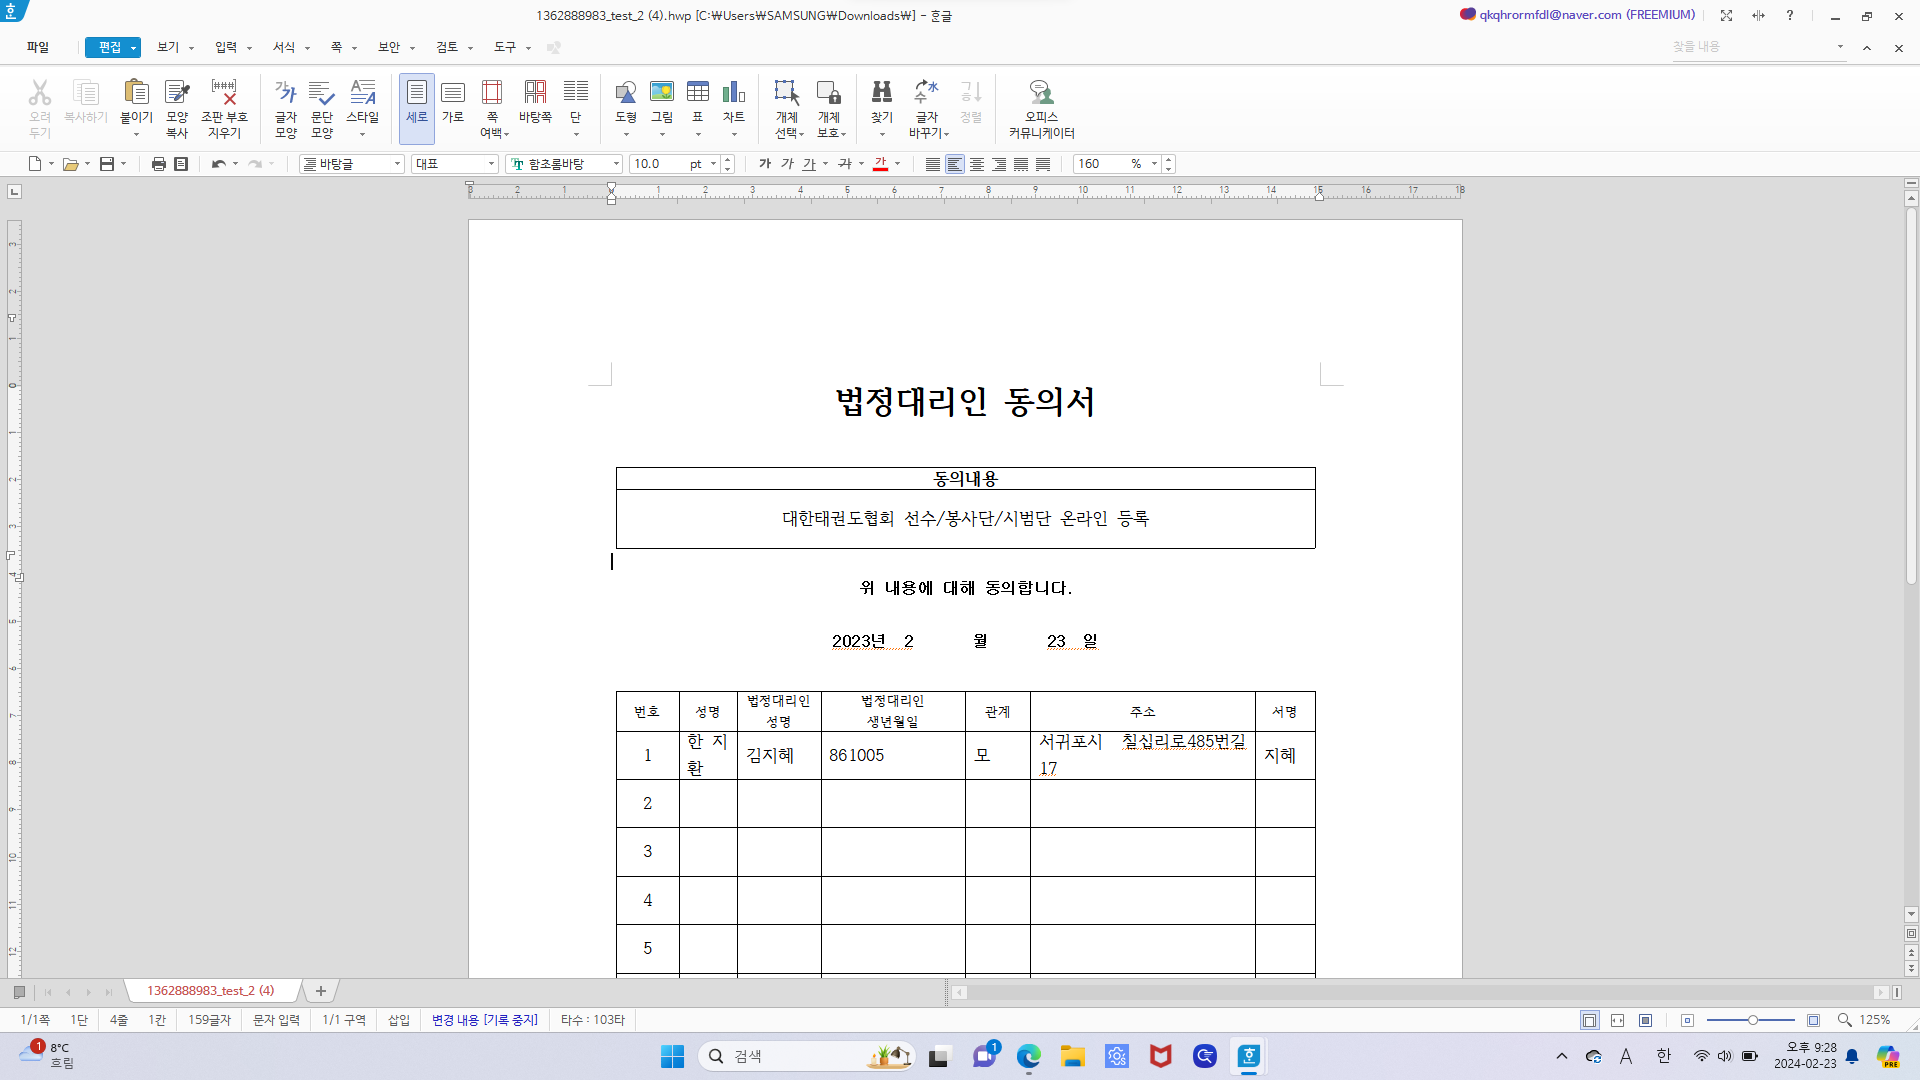The height and width of the screenshot is (1080, 1920).
Task: Open the 파일 (File) menu
Action: 38,47
